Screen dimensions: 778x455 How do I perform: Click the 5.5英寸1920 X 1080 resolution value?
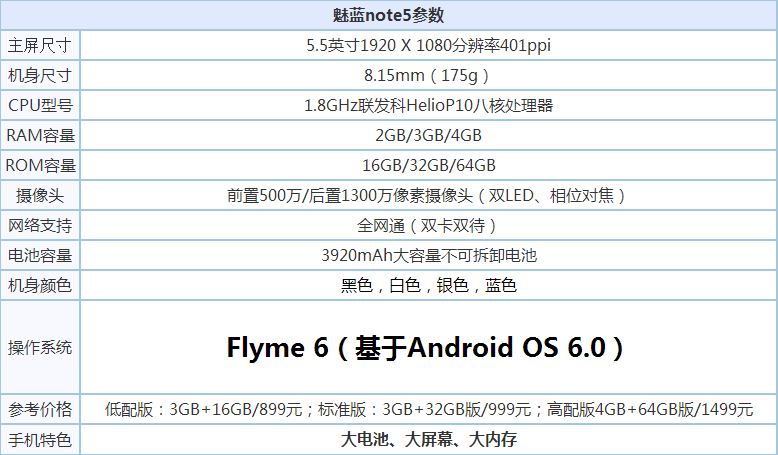[x=429, y=45]
